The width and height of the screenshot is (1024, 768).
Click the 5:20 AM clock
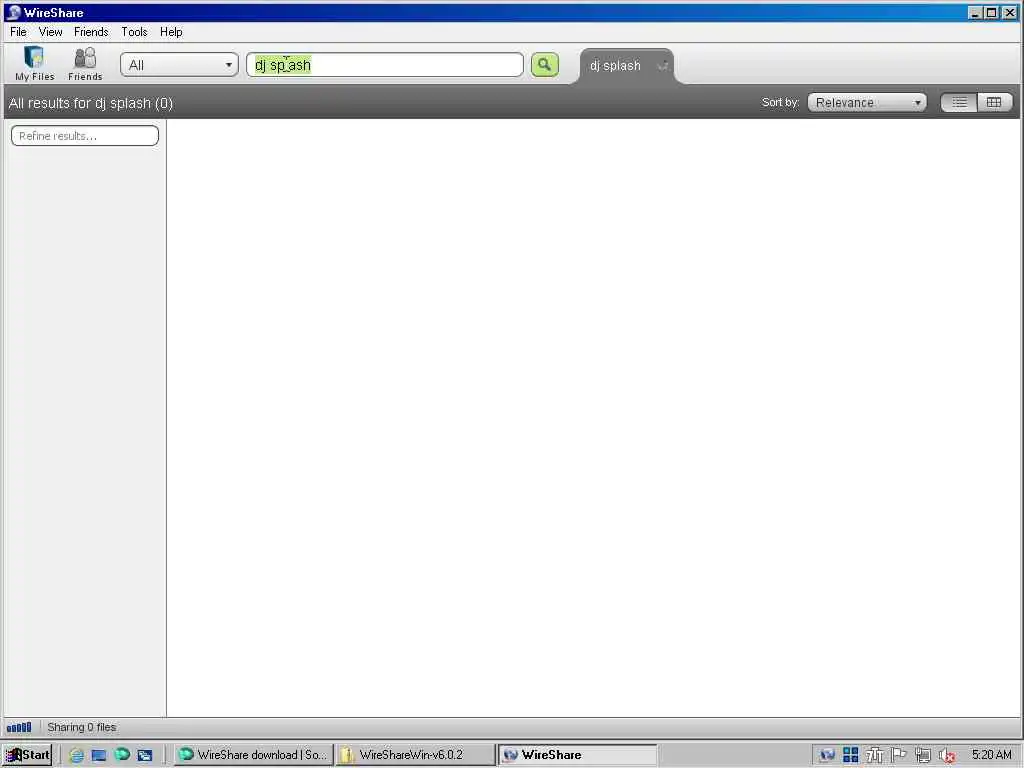[991, 755]
